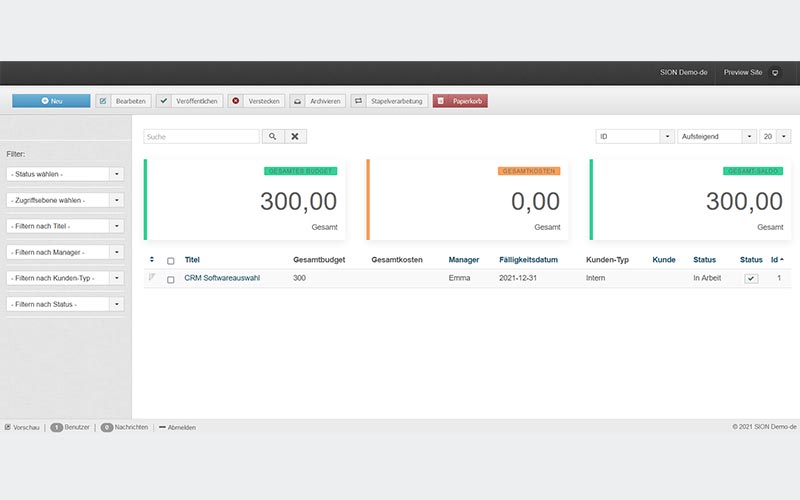Click the Nachrichten footer label
800x500 pixels.
pyautogui.click(x=131, y=427)
